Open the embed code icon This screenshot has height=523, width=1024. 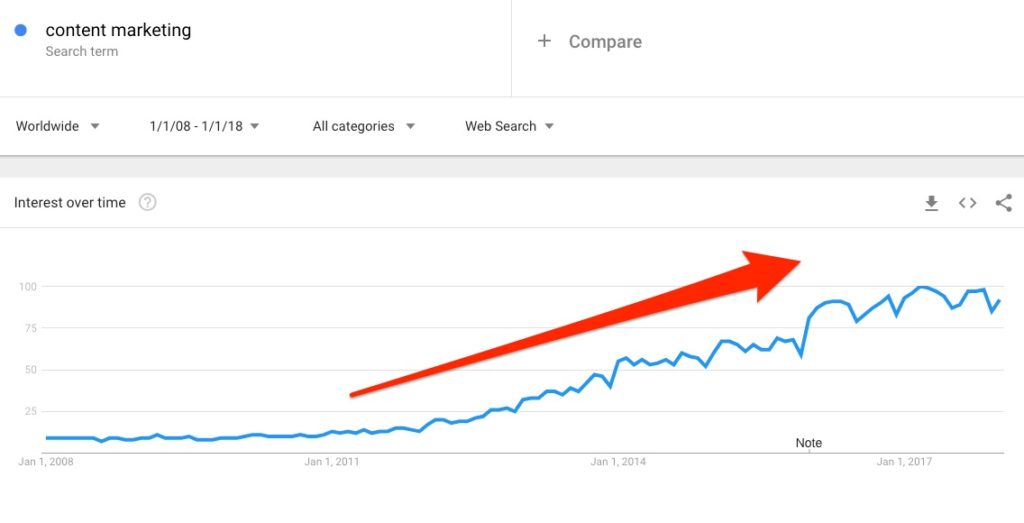pyautogui.click(x=967, y=203)
